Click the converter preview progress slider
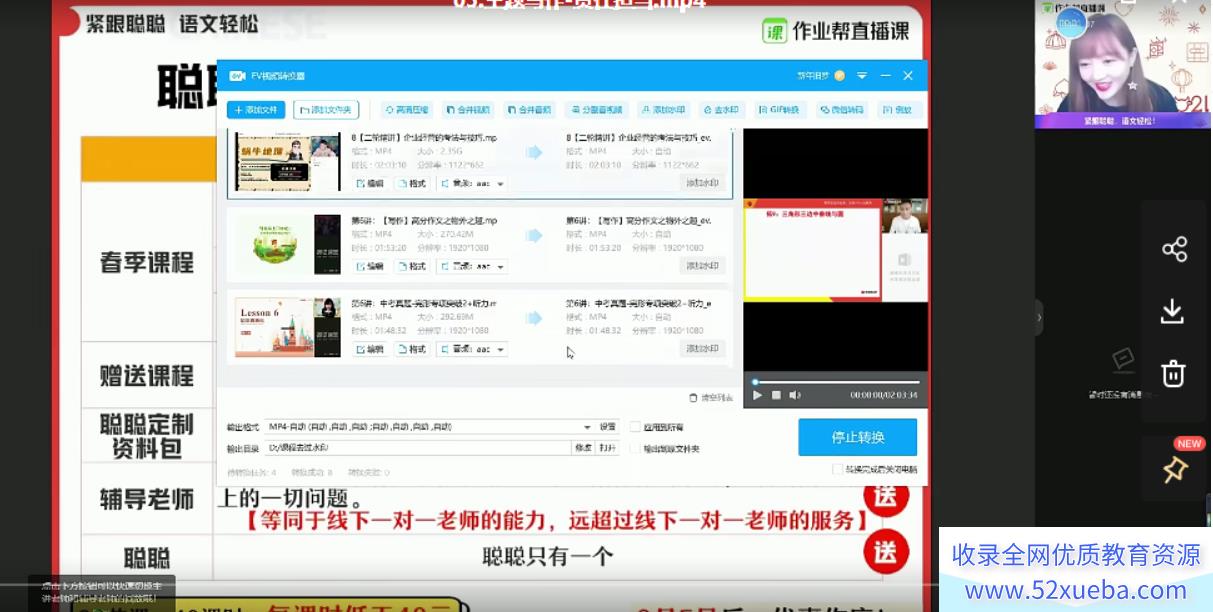1213x612 pixels. (x=836, y=382)
